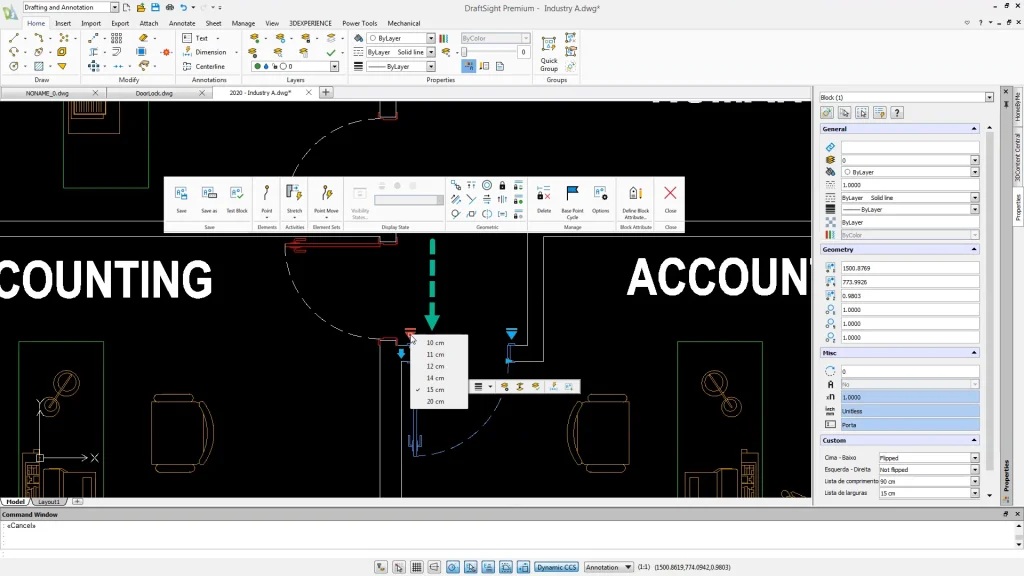Viewport: 1024px width, 576px height.
Task: Collapse the Geometry section in Properties
Action: pyautogui.click(x=974, y=249)
